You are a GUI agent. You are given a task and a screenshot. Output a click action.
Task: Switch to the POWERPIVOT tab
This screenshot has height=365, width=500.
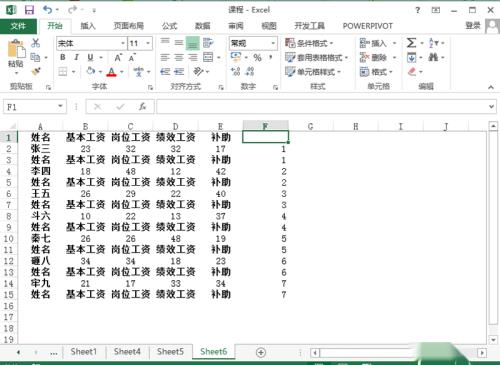pyautogui.click(x=368, y=26)
